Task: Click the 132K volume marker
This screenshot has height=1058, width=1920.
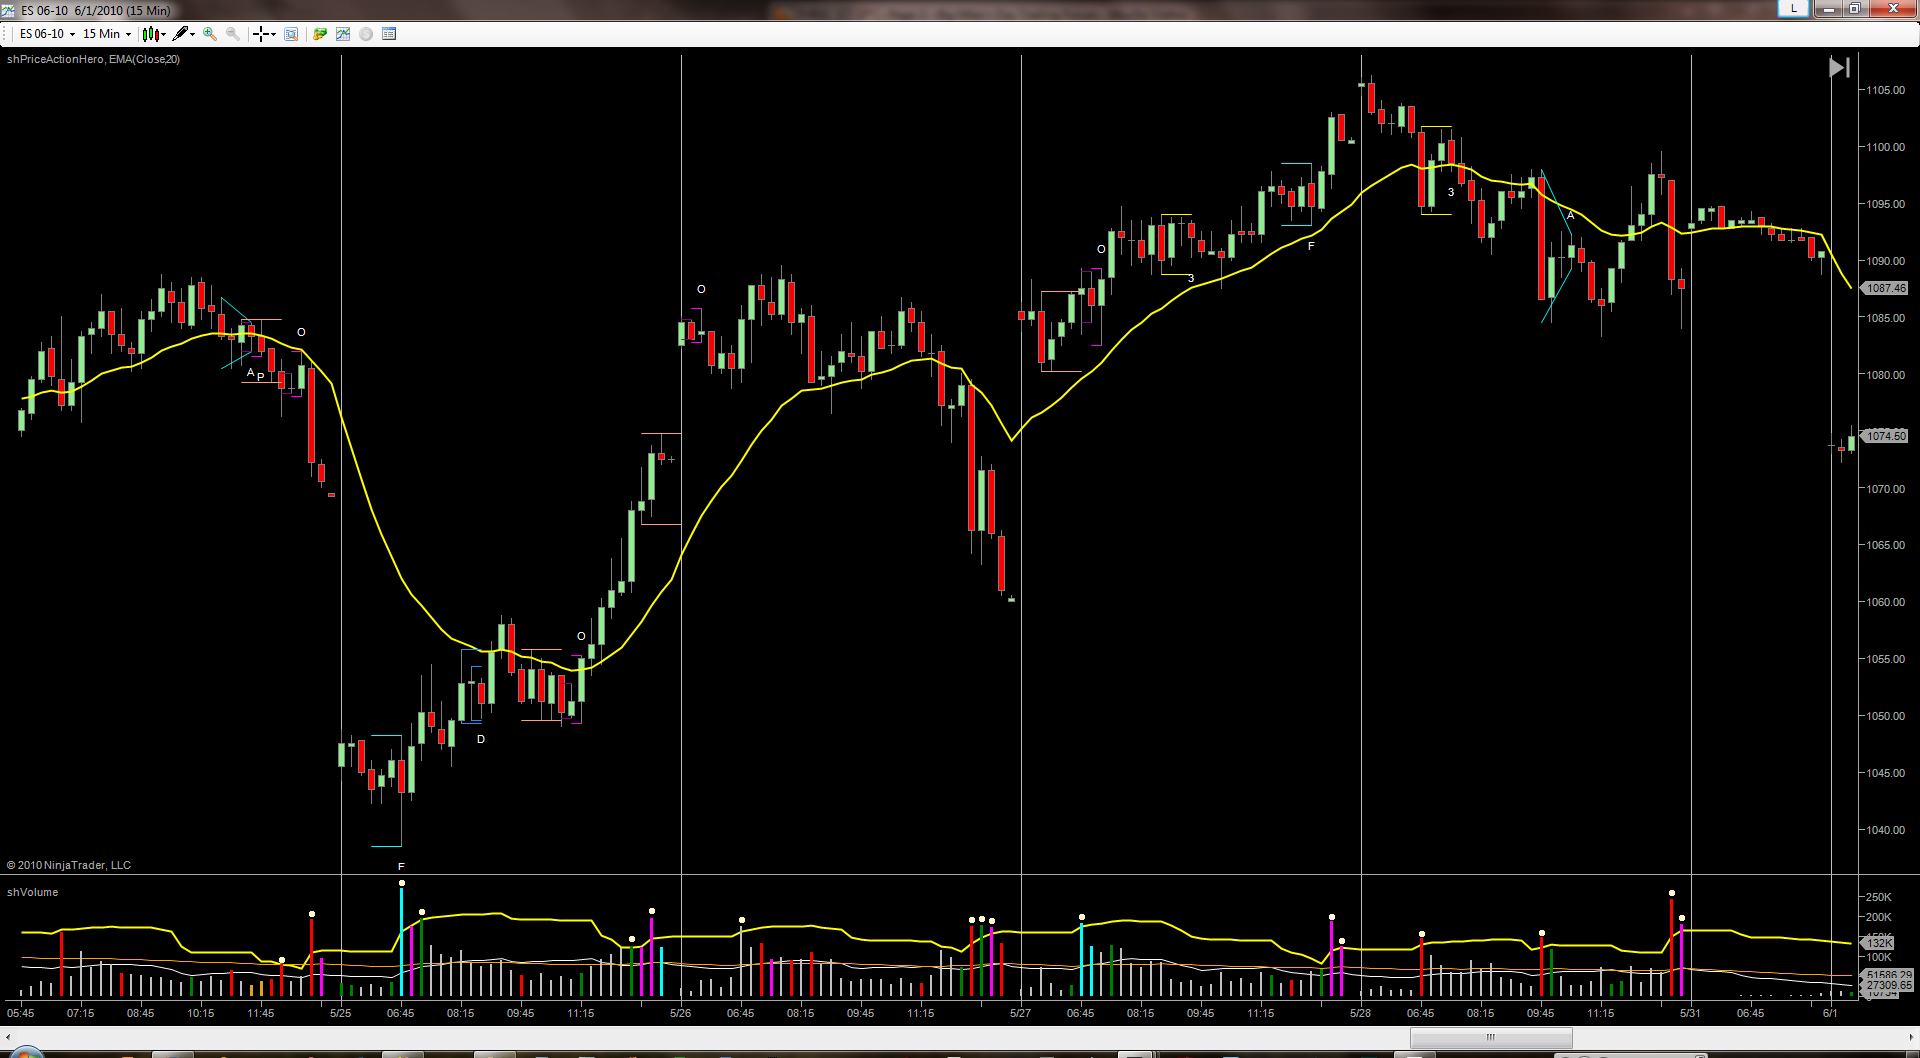Action: (1879, 943)
